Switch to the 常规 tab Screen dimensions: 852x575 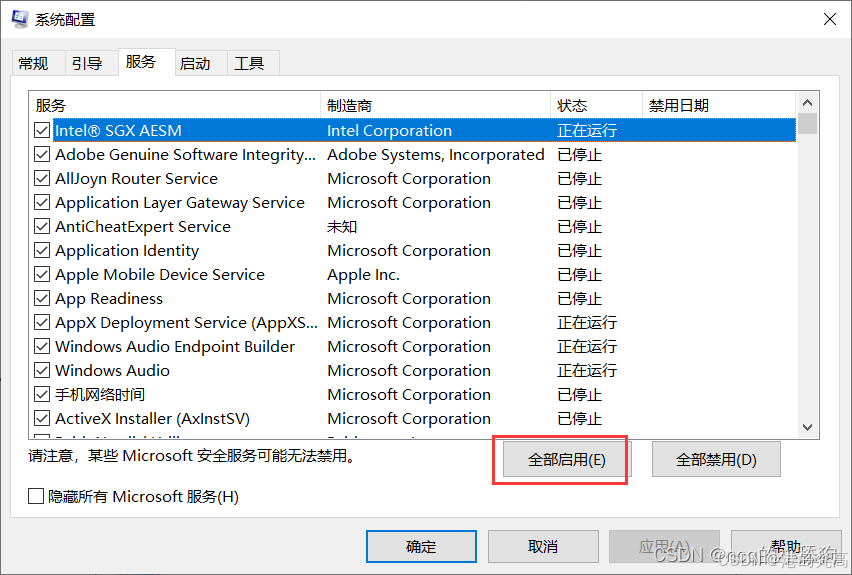click(33, 64)
